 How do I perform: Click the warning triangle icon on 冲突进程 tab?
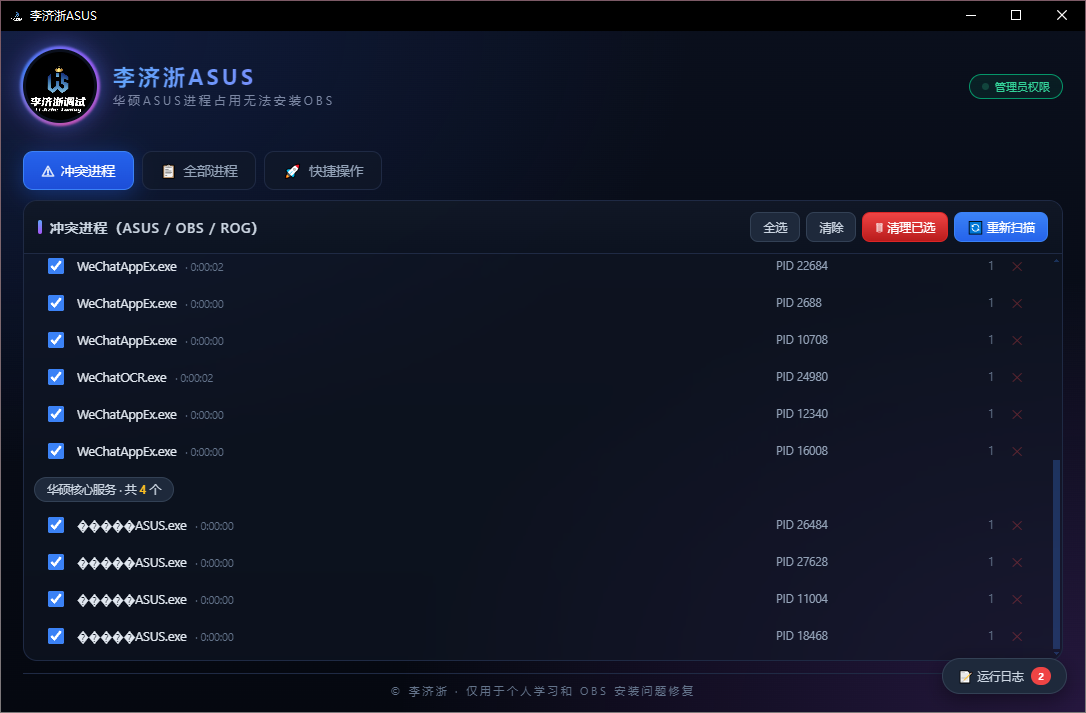tap(48, 171)
